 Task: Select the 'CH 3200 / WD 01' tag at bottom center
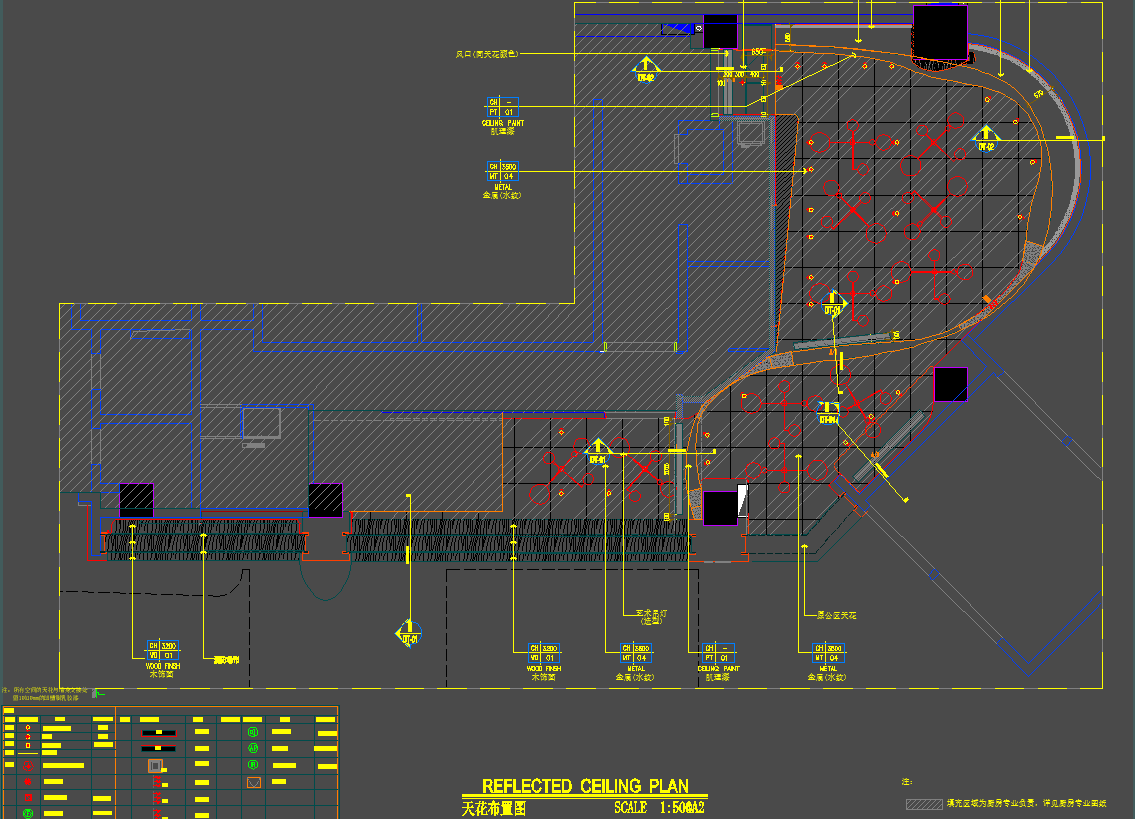(x=544, y=653)
